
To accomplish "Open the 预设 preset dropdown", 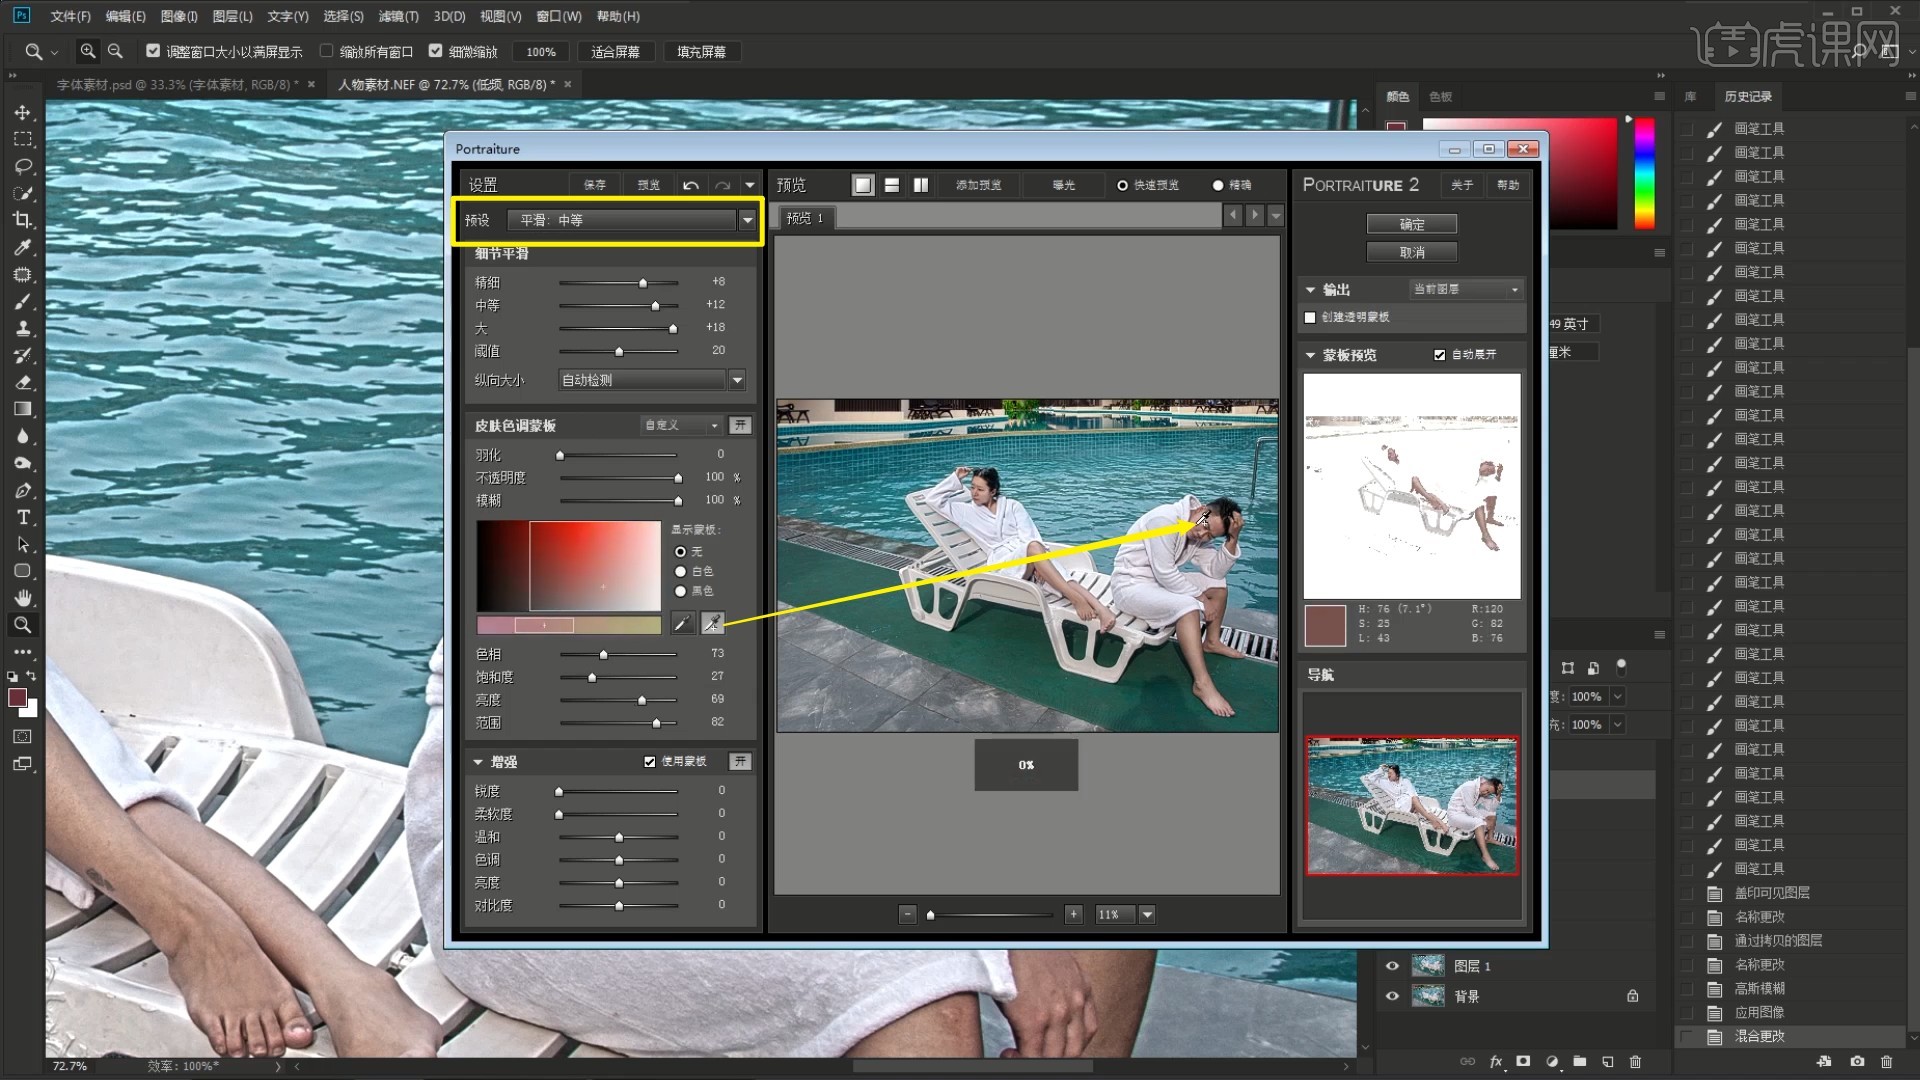I will (746, 220).
